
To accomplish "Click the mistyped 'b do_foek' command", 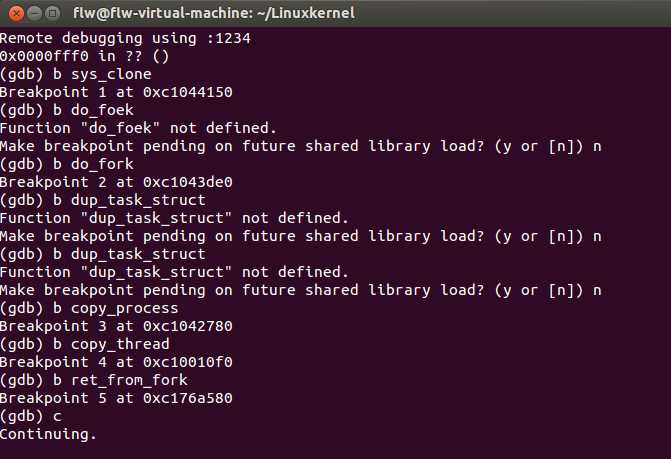I will tap(93, 110).
